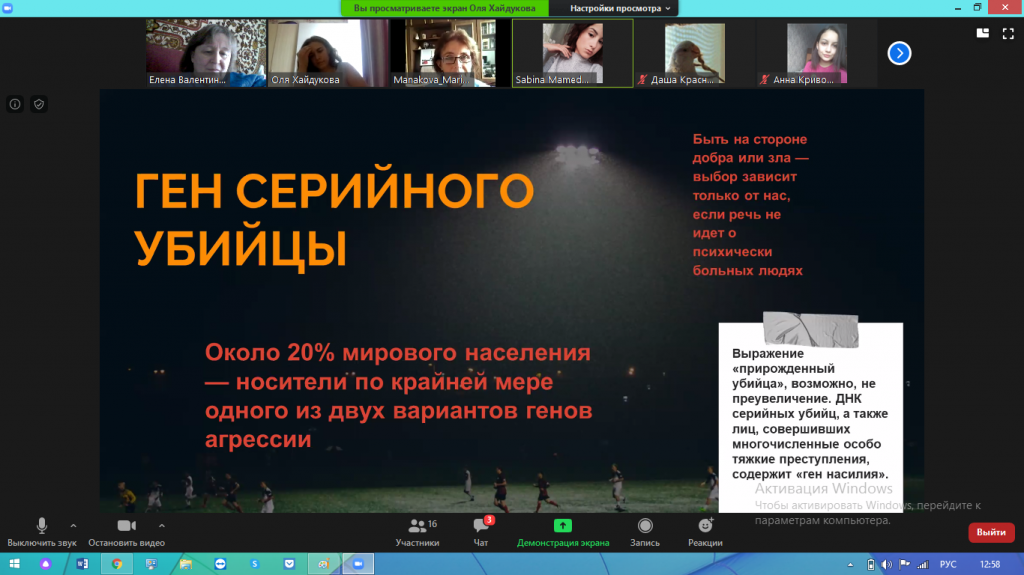The width and height of the screenshot is (1024, 575).
Task: Click the meeting information icon
Action: tap(16, 104)
